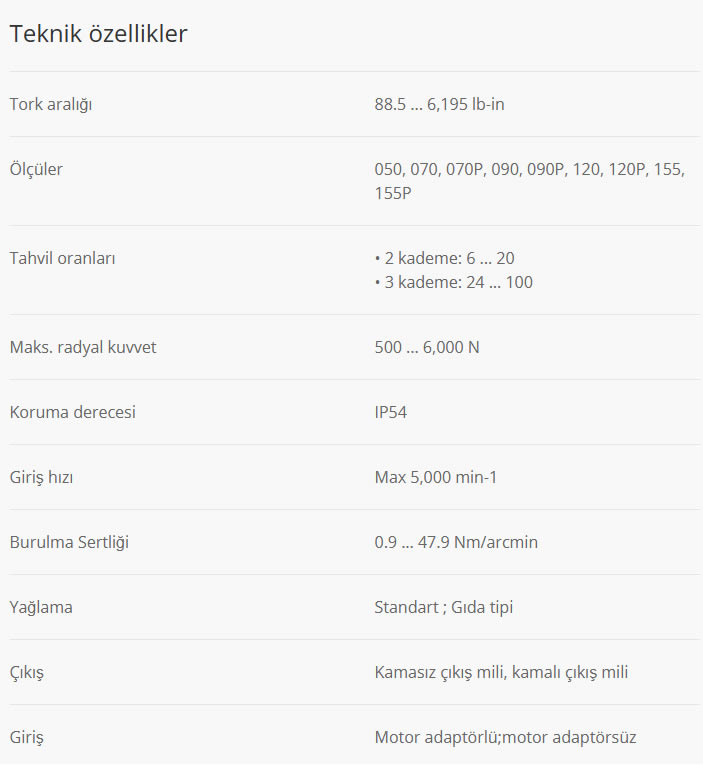
Task: Select the '2 kademe: 6 ... 20' line
Action: click(x=445, y=258)
